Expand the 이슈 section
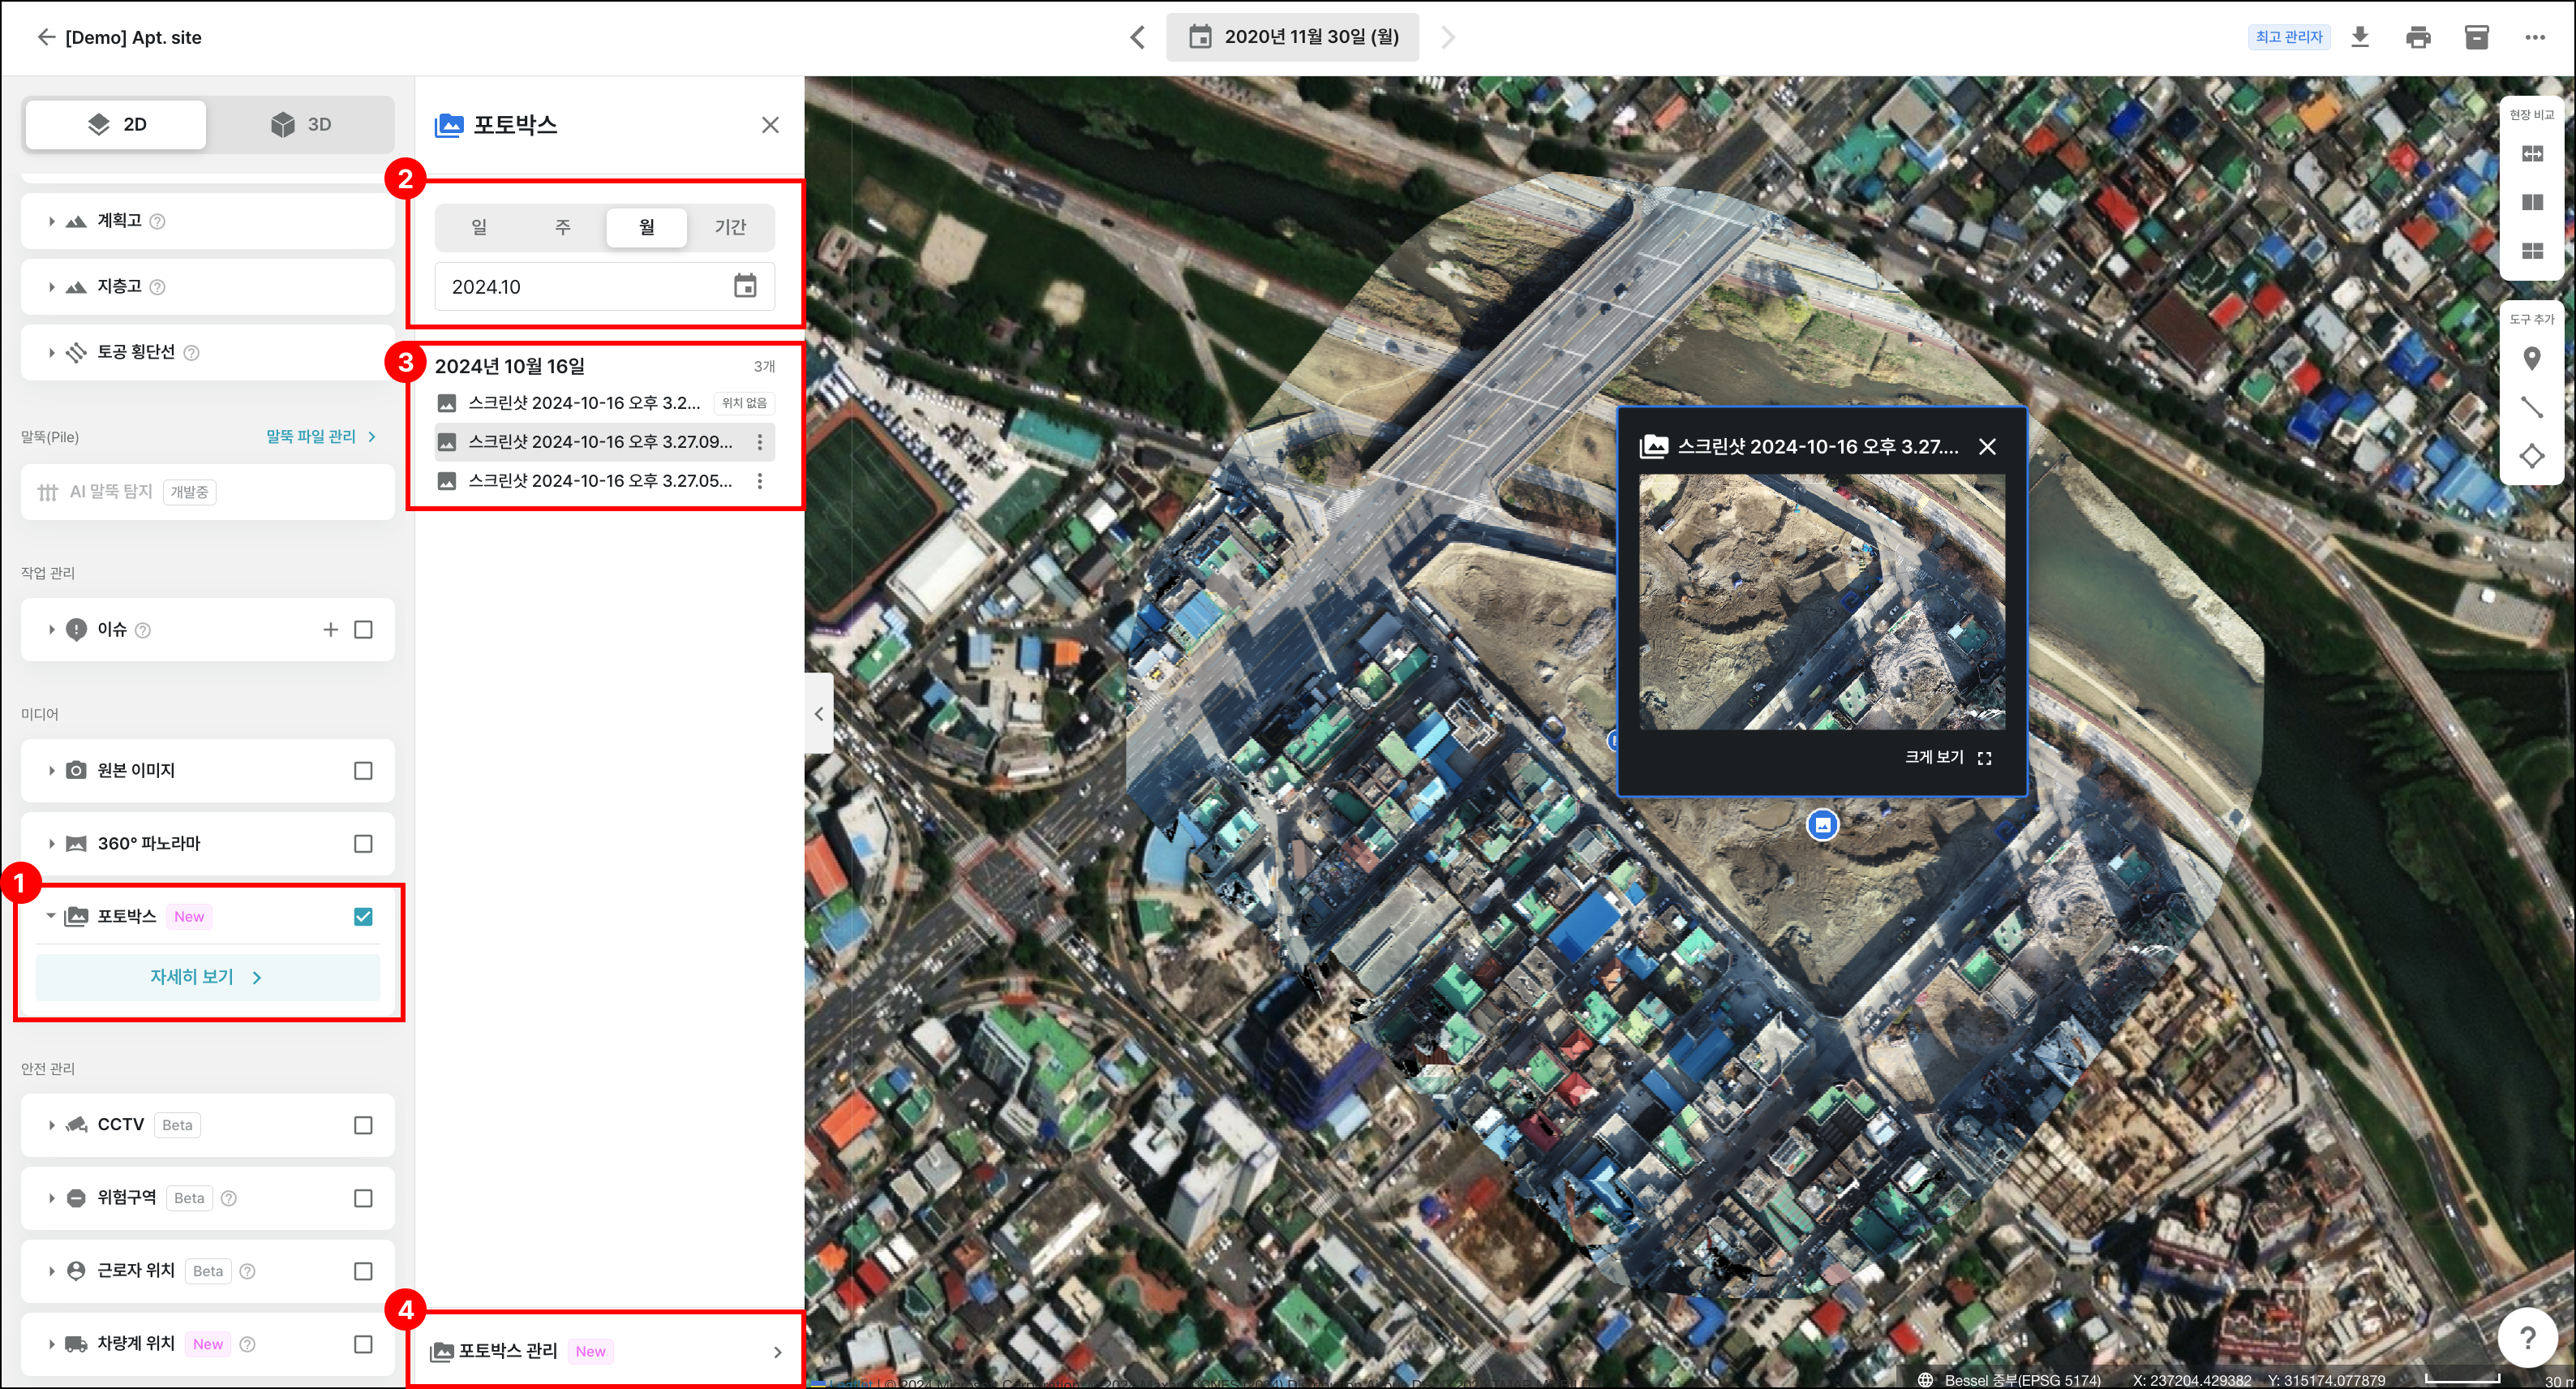The height and width of the screenshot is (1389, 2576). [x=51, y=630]
